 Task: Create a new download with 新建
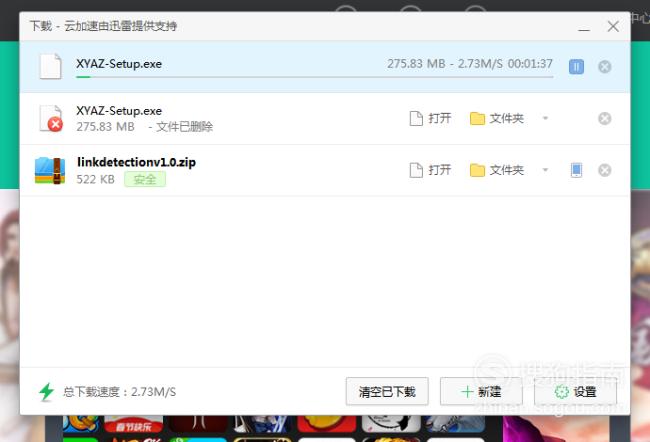481,391
